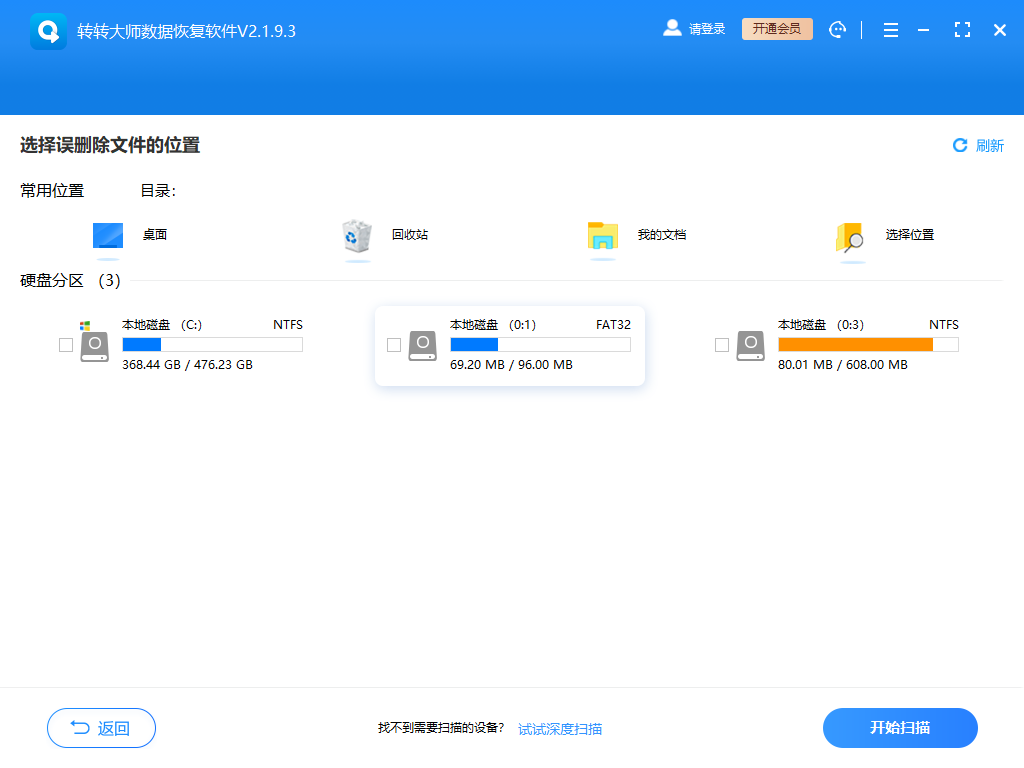
Task: Click the feedback globe icon in title bar
Action: click(837, 29)
